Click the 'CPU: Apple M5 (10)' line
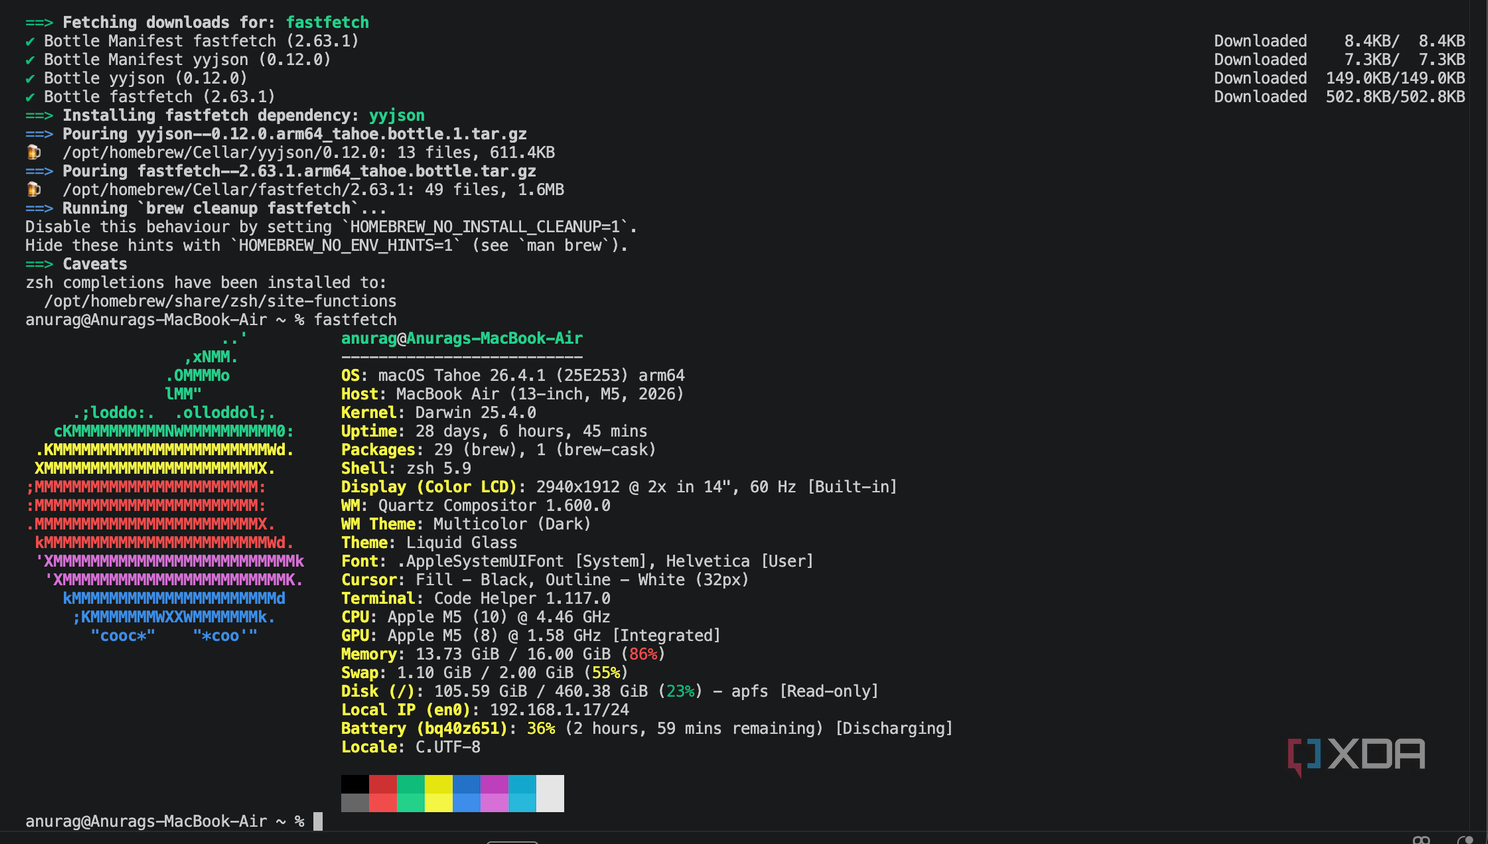 pyautogui.click(x=476, y=617)
